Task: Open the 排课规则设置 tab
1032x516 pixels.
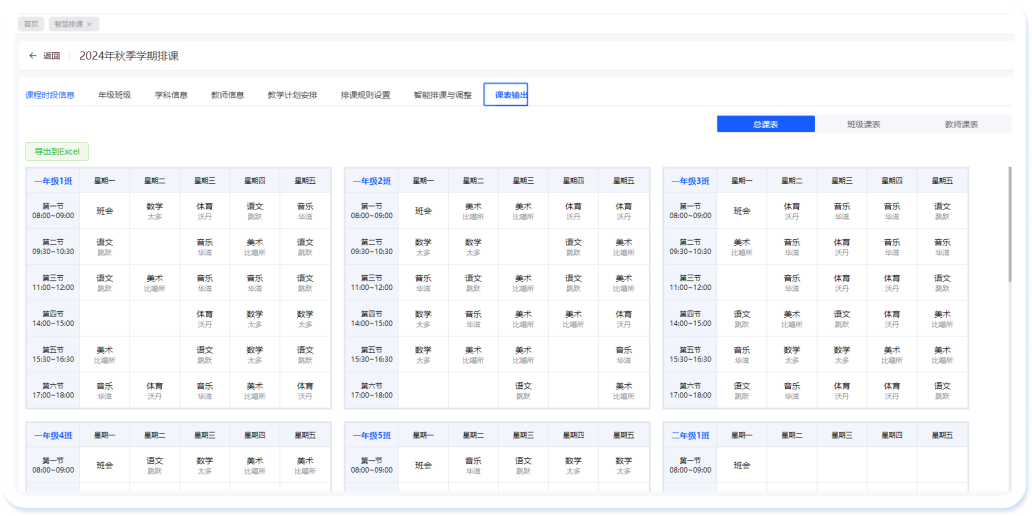Action: tap(365, 95)
